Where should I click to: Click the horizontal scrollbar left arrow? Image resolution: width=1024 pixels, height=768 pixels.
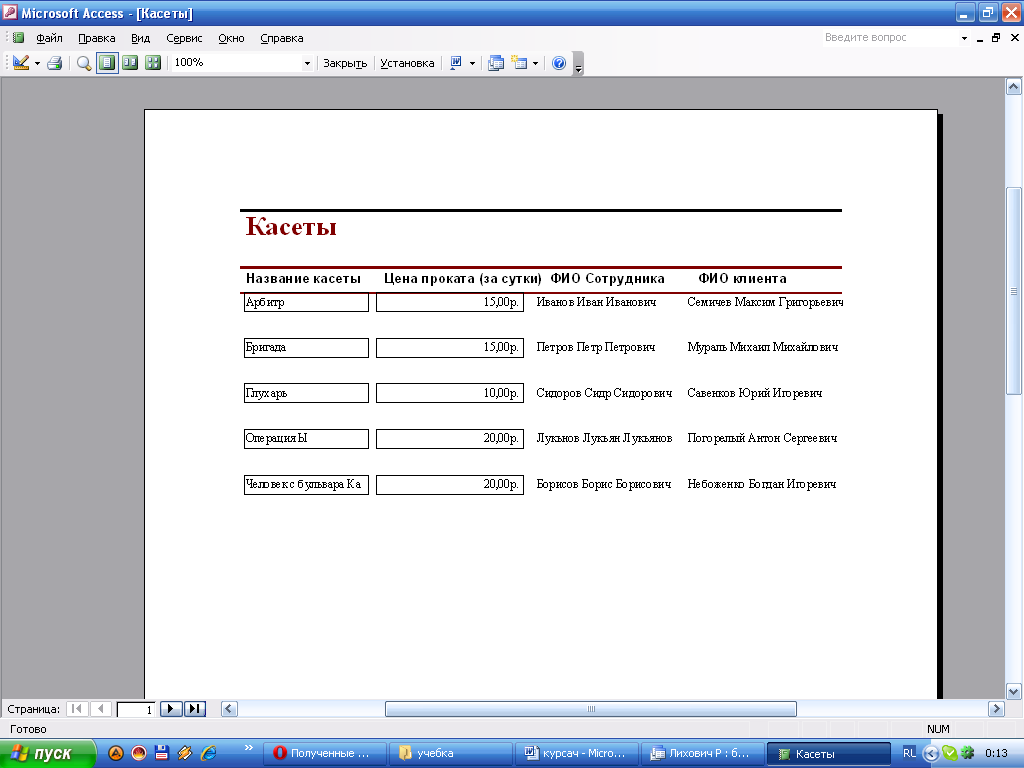229,709
